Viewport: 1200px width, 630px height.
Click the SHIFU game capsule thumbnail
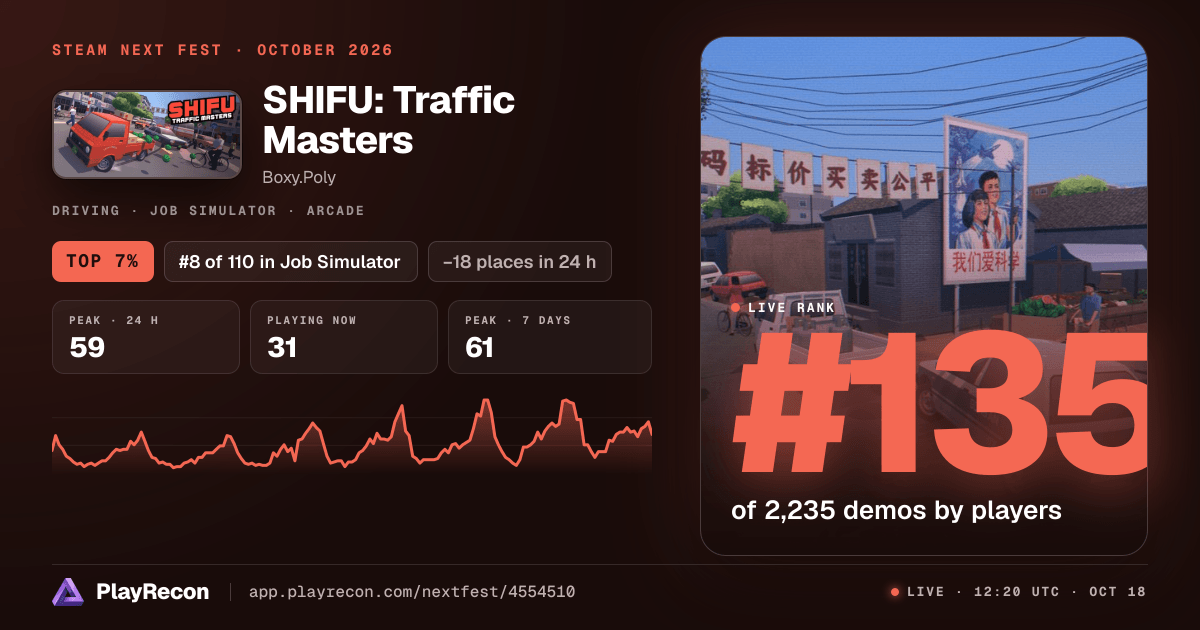coord(147,135)
